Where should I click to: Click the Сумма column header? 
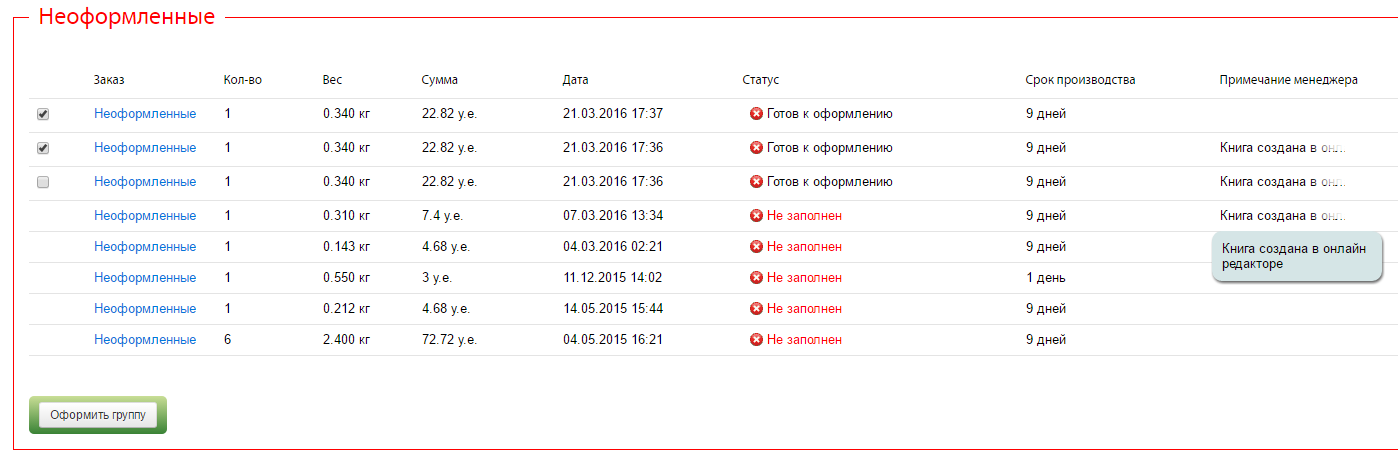click(x=440, y=80)
